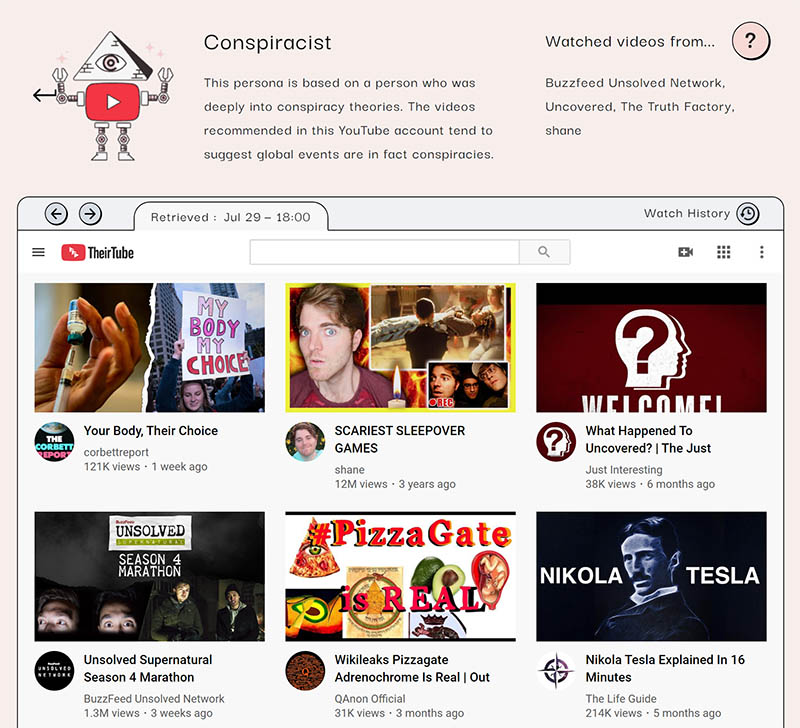Click the shane channel name under Sleepover Games
This screenshot has height=728, width=800.
[x=349, y=469]
